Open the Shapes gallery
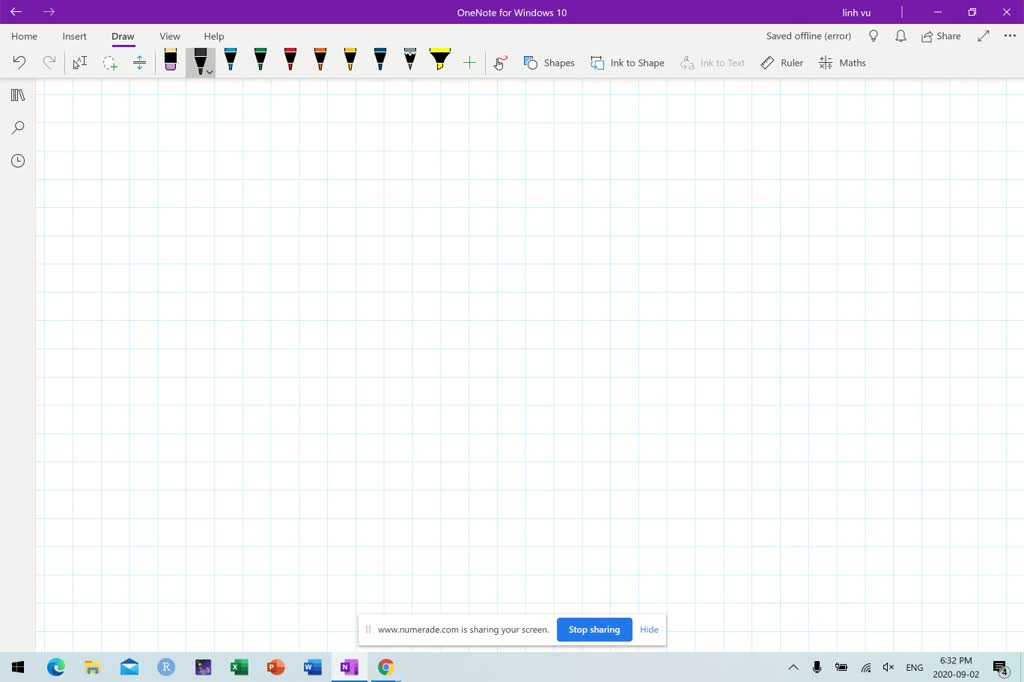 coord(550,62)
